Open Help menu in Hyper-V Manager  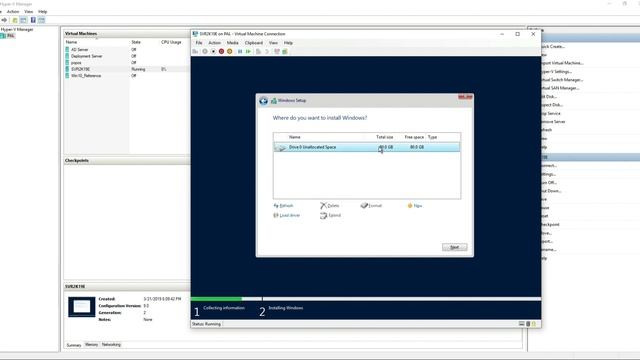[42, 12]
